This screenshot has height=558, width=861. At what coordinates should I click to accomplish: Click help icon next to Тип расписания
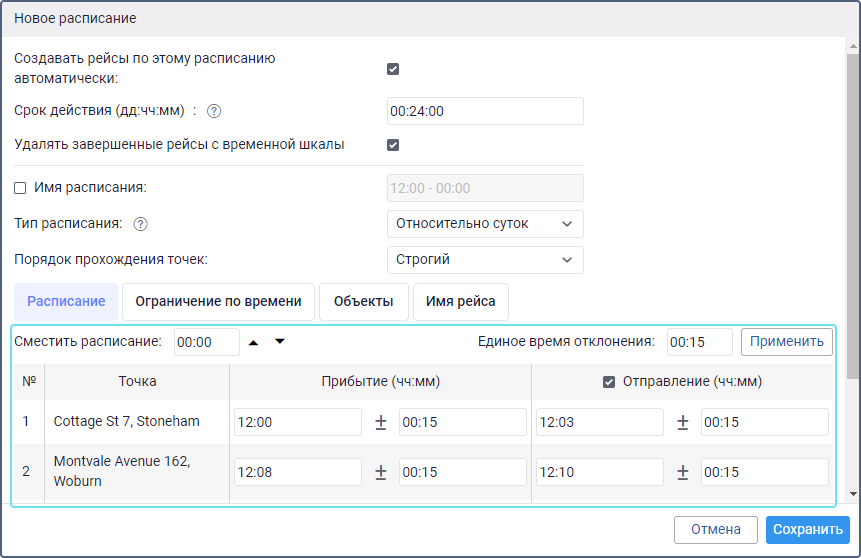[141, 224]
